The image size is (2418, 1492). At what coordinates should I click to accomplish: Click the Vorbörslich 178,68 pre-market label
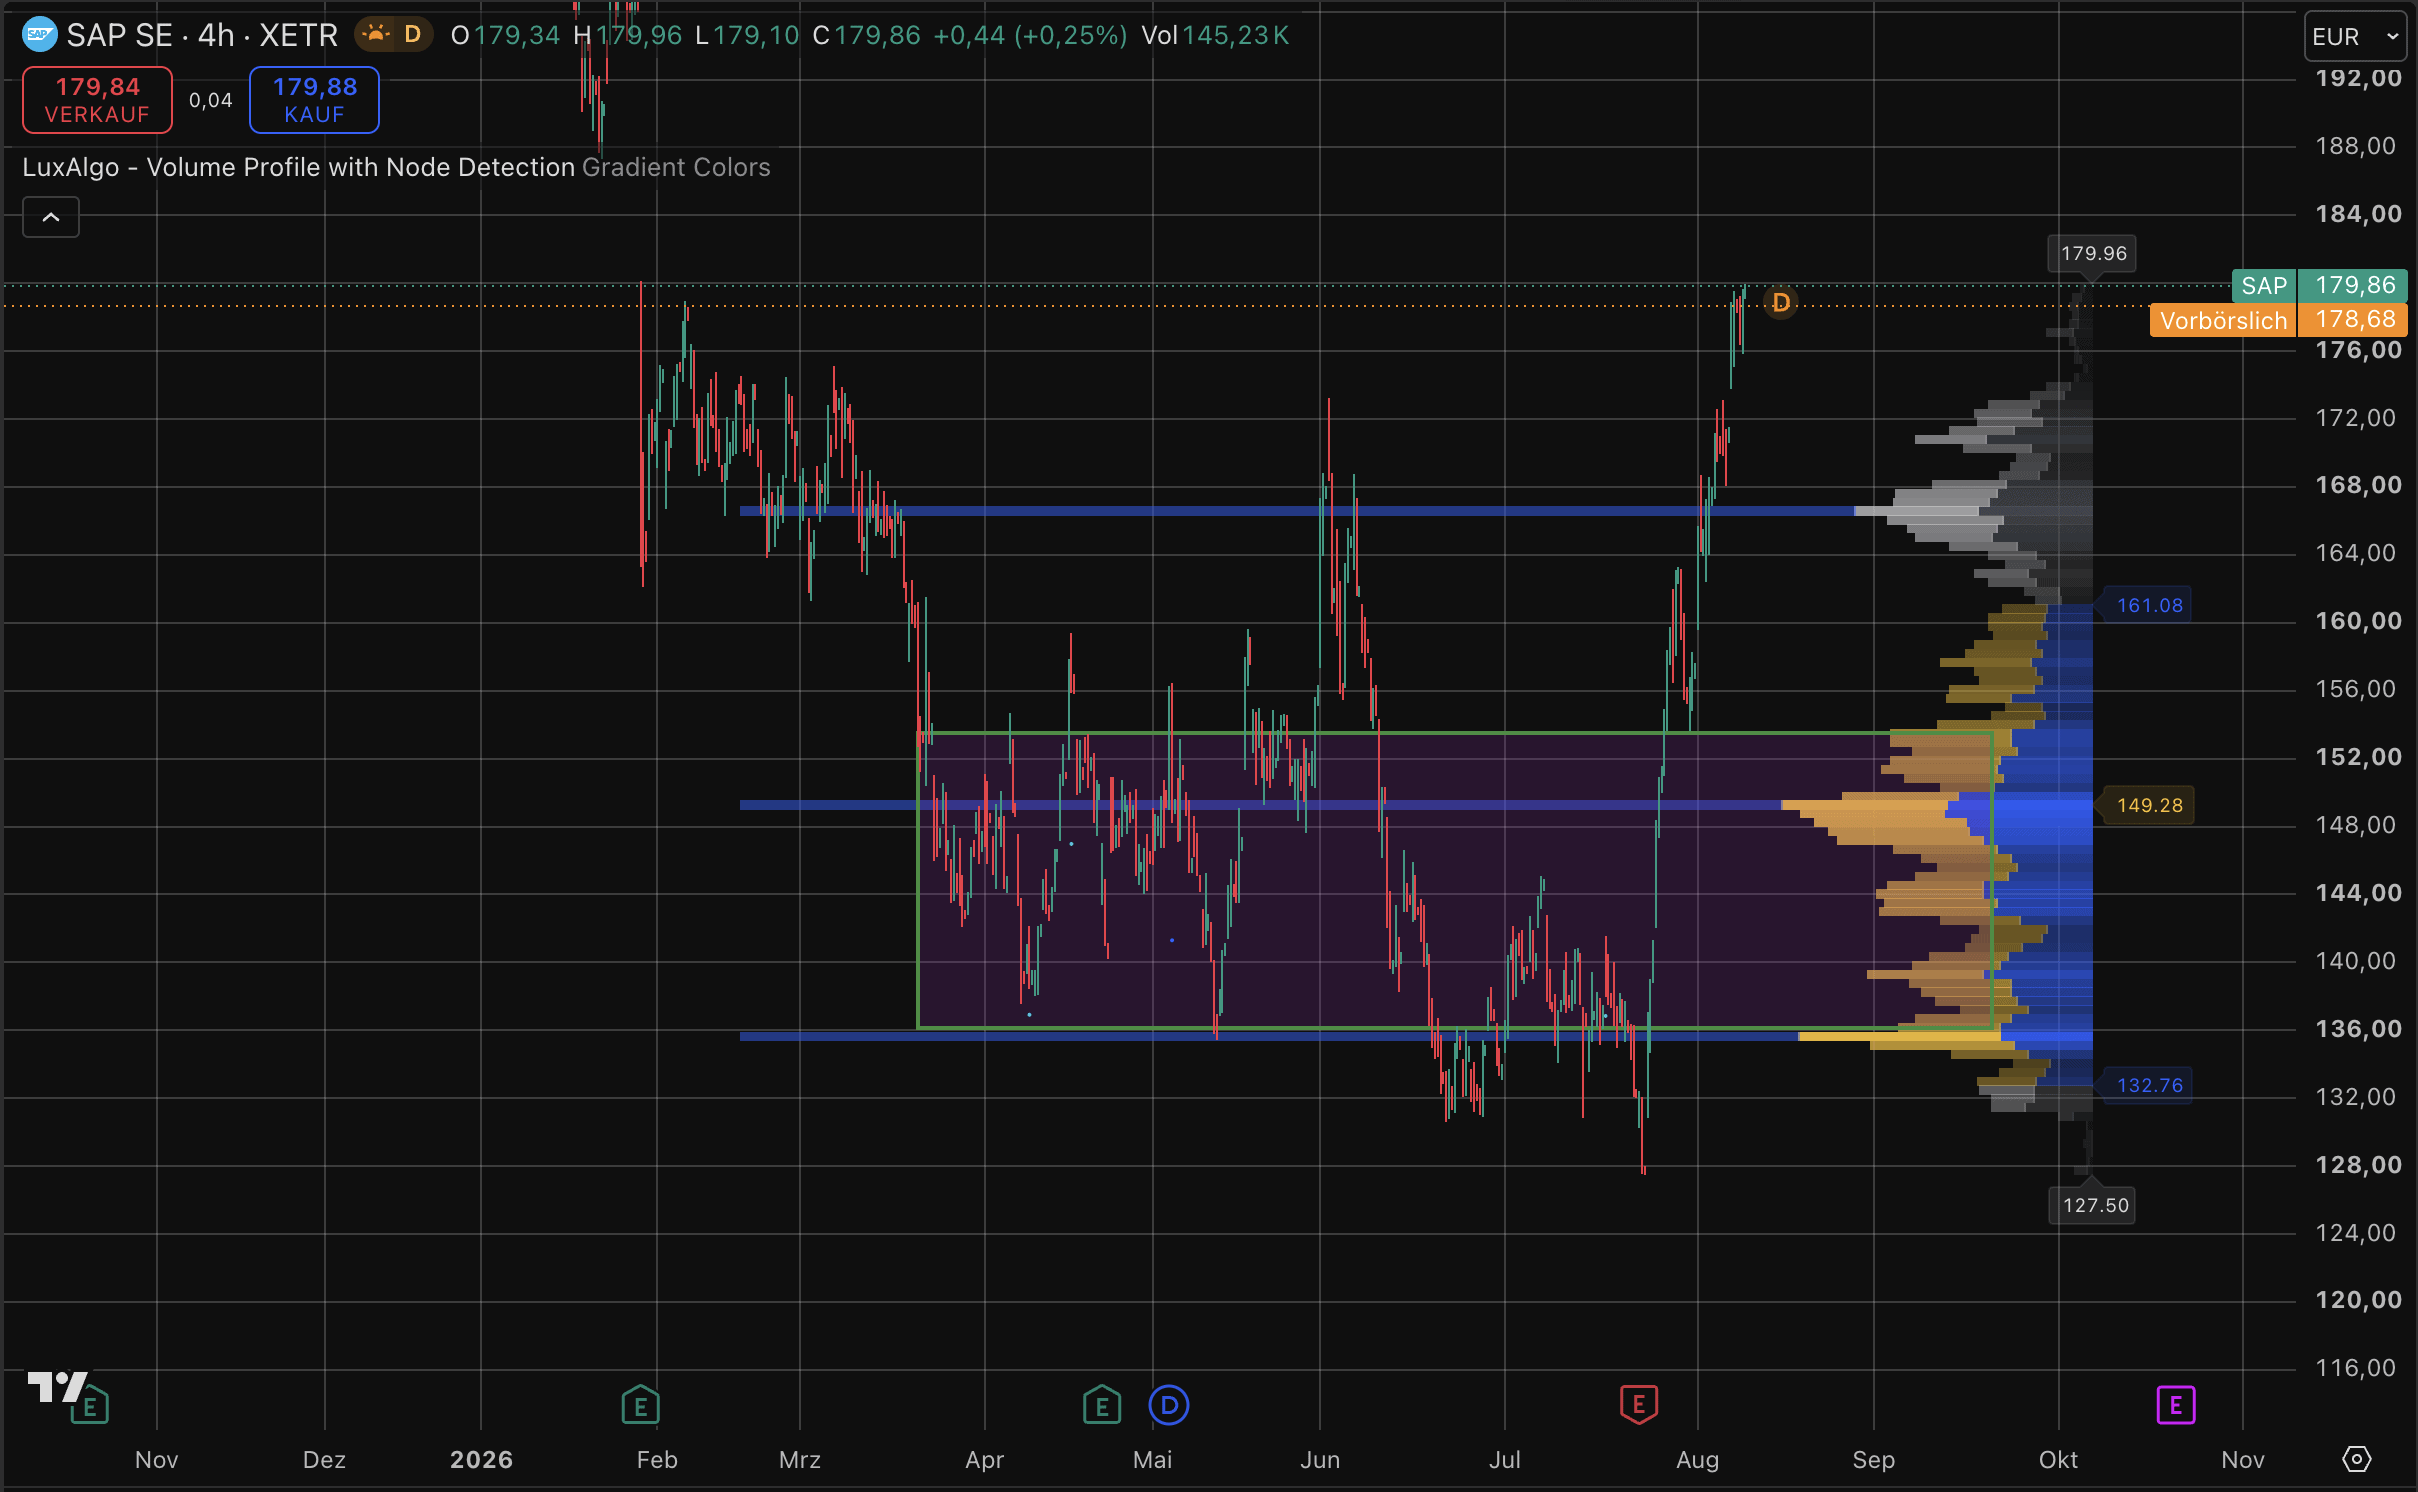click(2279, 320)
